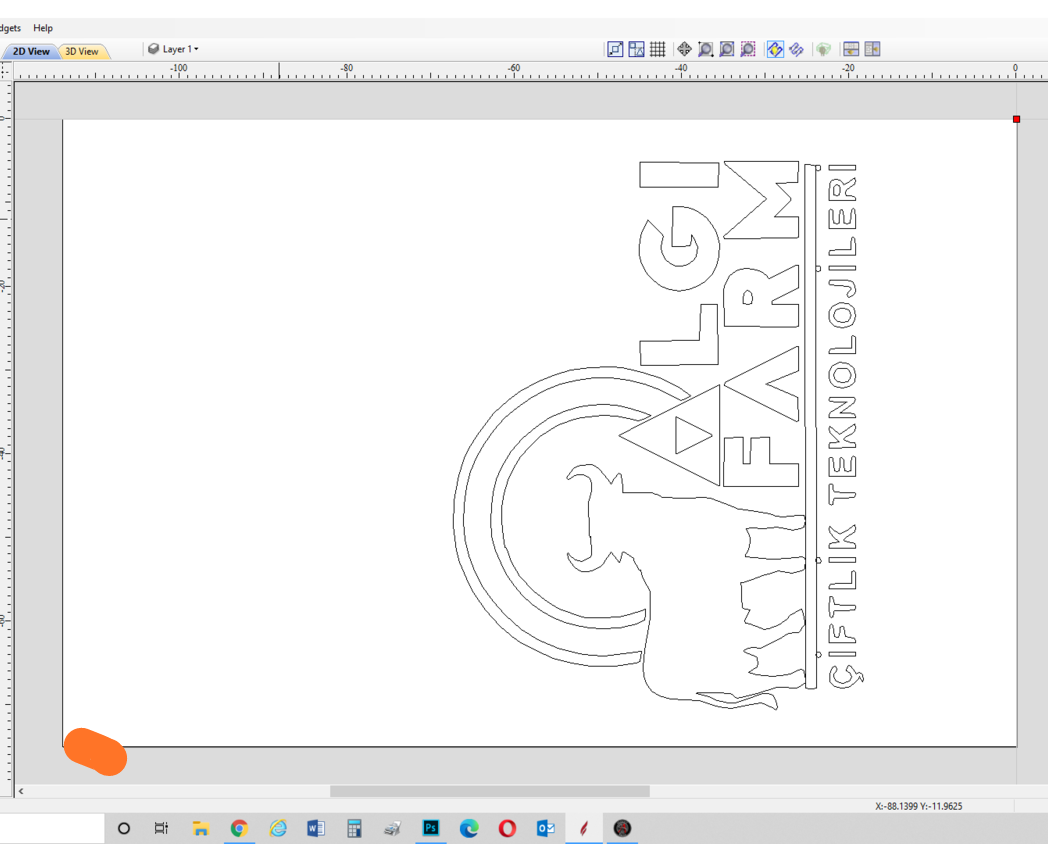Toggle the blue zigzag toolpath drawing icon
This screenshot has width=1048, height=844.
pos(796,49)
